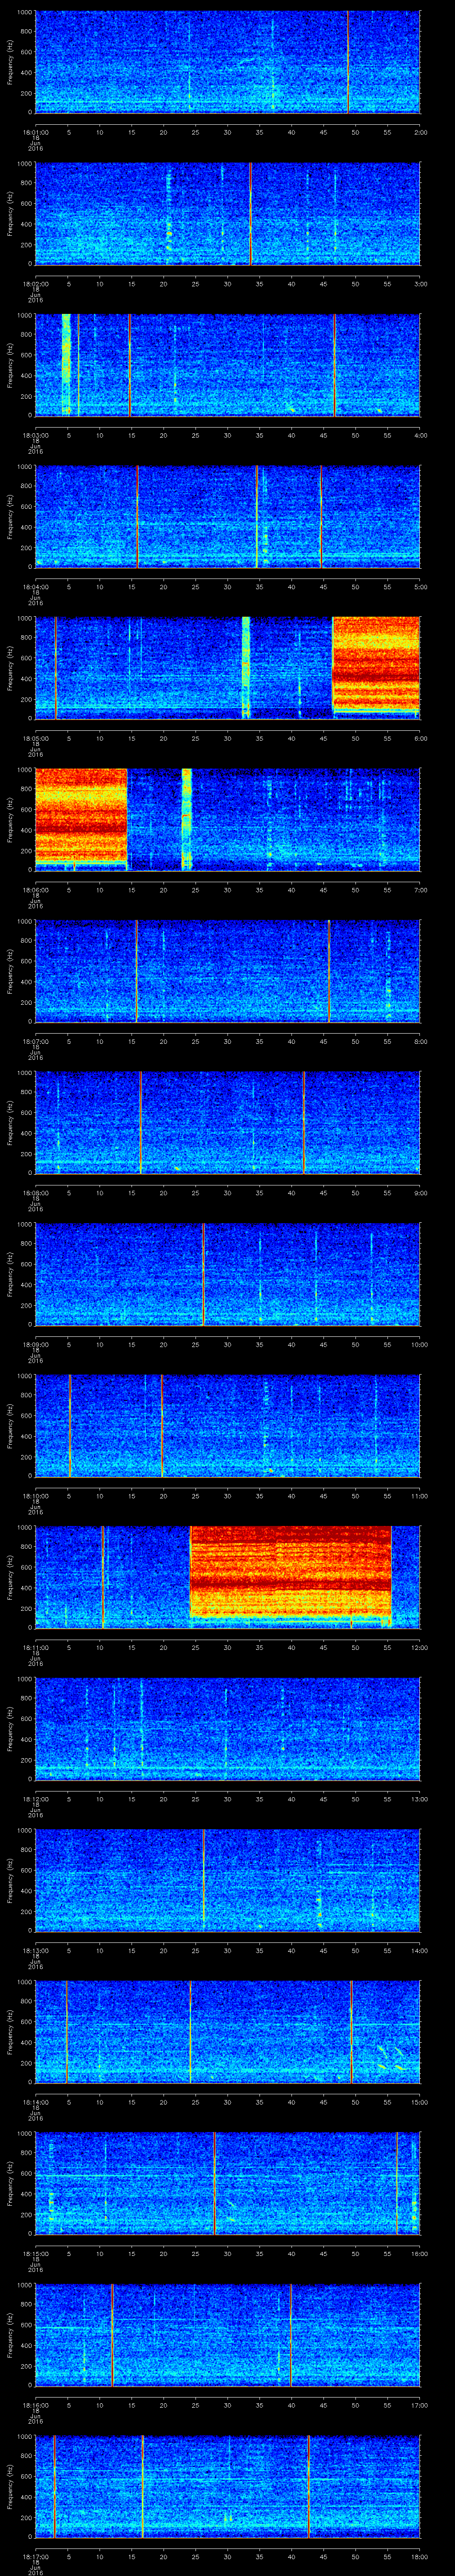Click the '10:00' end time label
455x2576 pixels.
tap(419, 1344)
